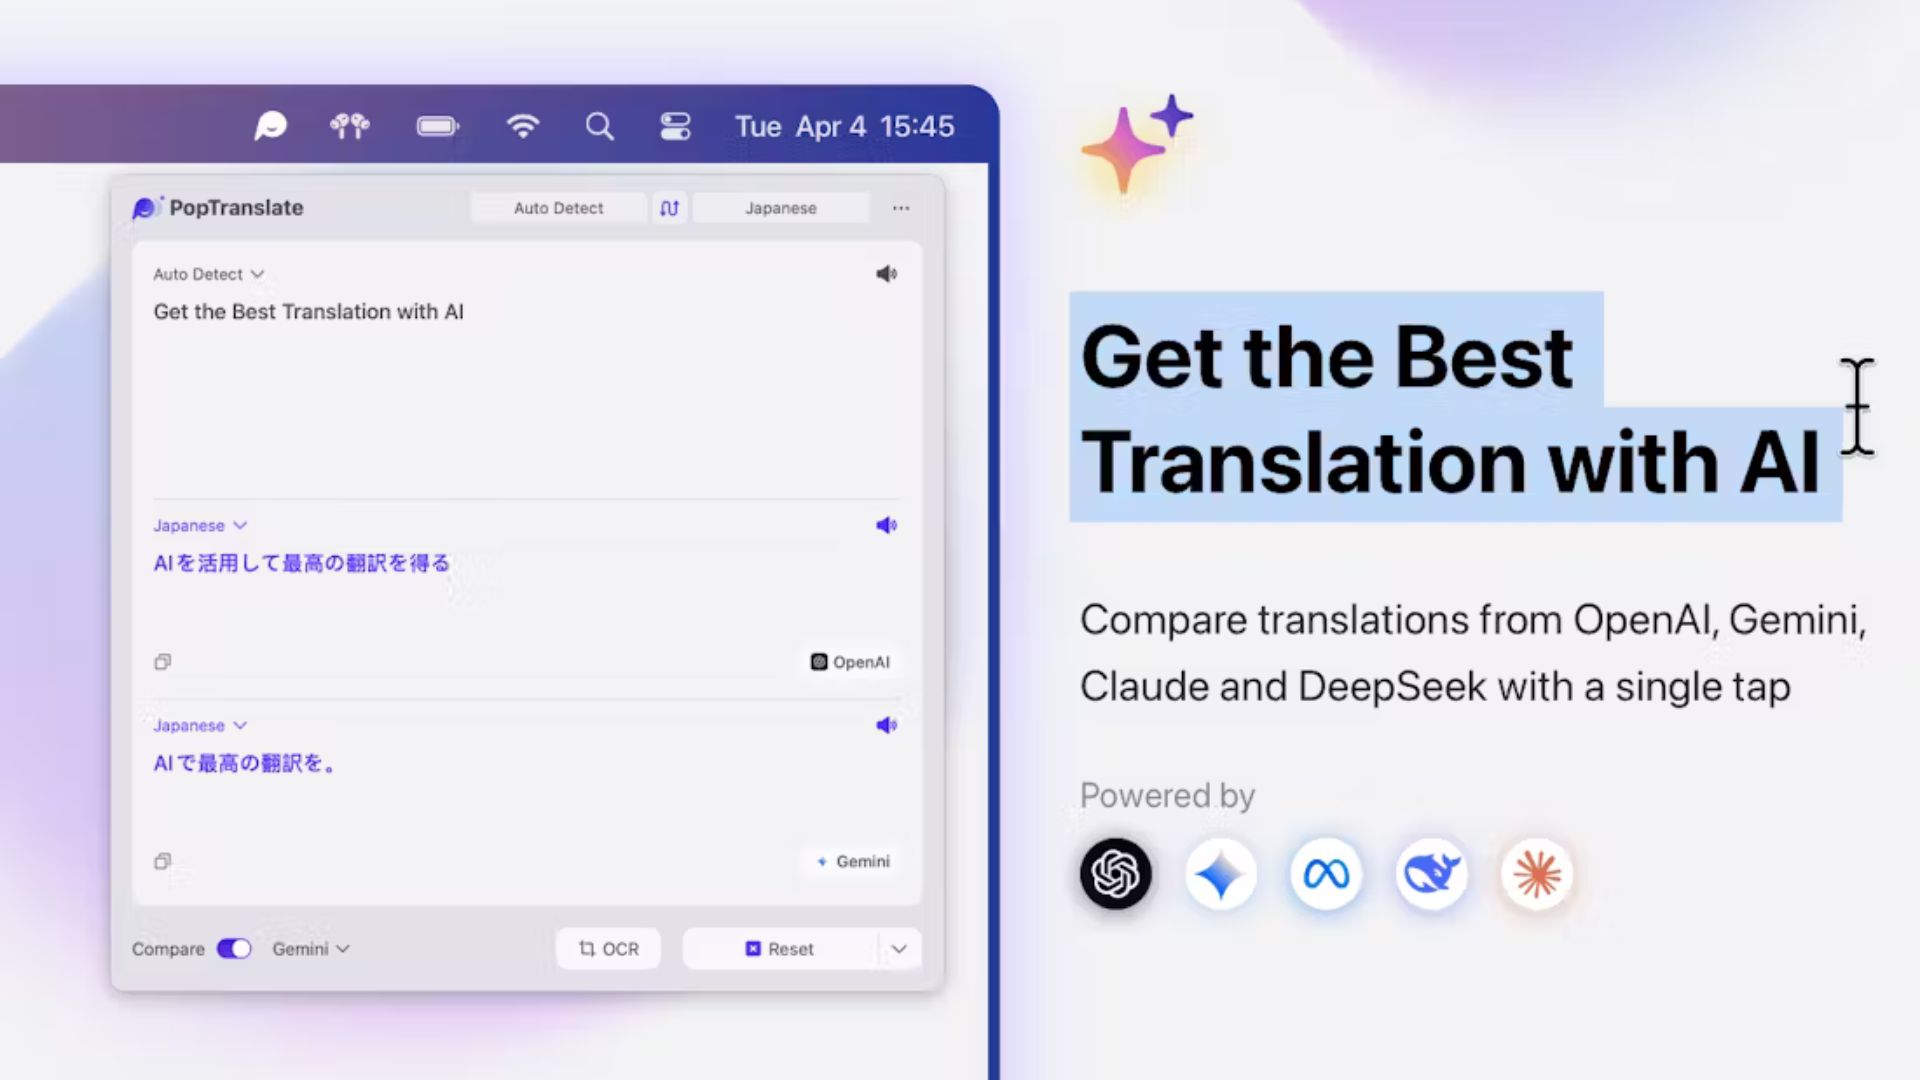Open the Japanese target language dropdown
Screen dimensions: 1920x1080
(x=781, y=207)
